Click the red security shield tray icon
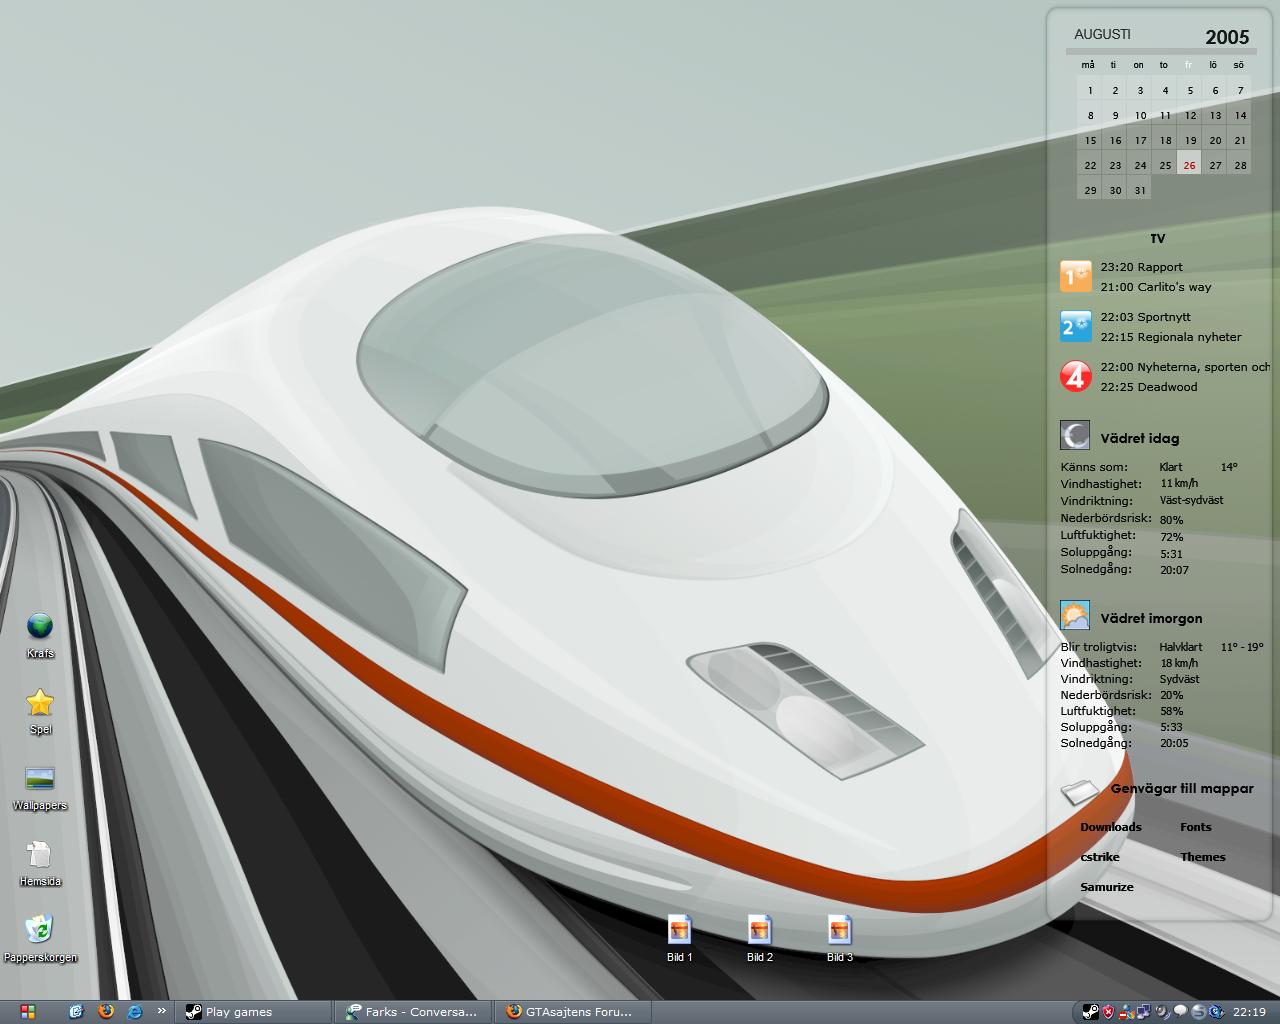This screenshot has height=1024, width=1280. [1109, 1012]
